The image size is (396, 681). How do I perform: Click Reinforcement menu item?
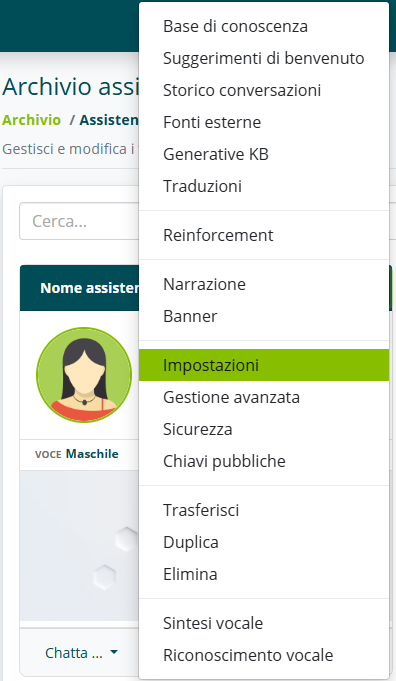(x=264, y=235)
